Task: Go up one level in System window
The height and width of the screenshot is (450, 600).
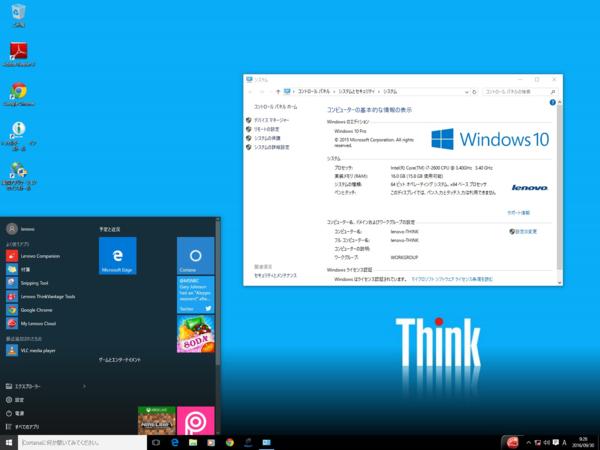Action: pyautogui.click(x=278, y=91)
